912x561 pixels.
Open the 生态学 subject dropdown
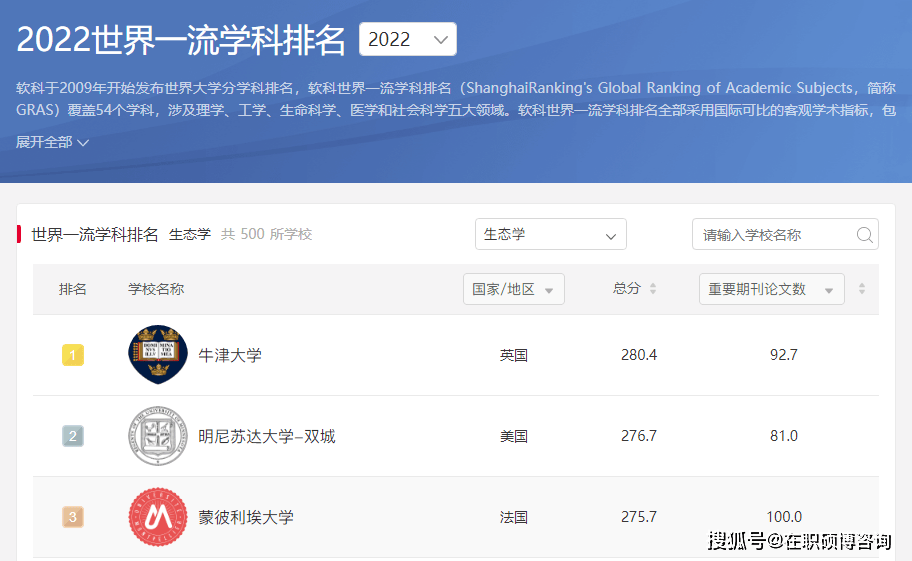point(550,234)
